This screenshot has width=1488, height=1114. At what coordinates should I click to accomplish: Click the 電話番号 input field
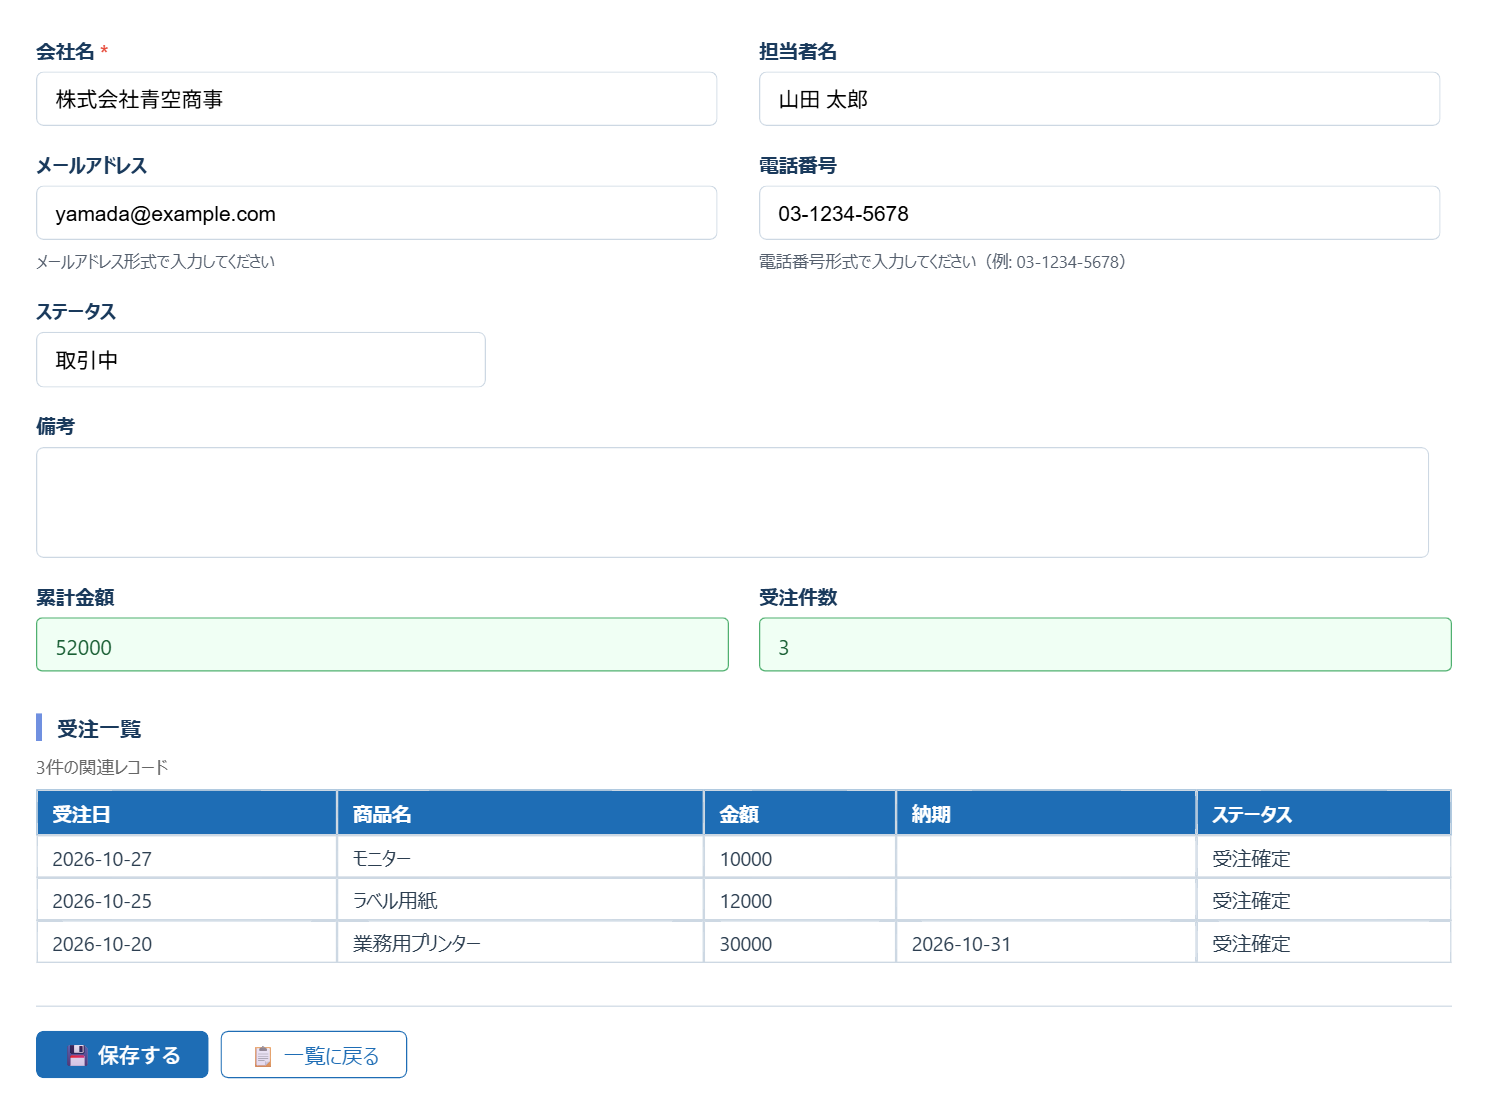click(1099, 213)
